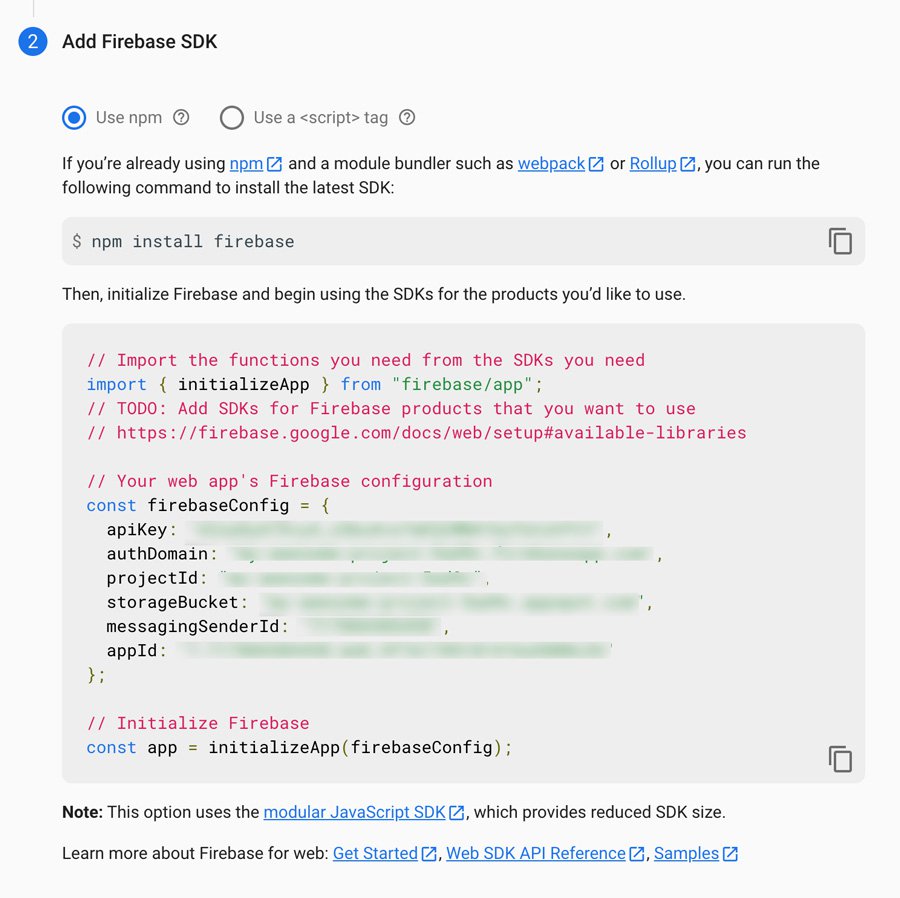Open the Get Started link
Screen dimensions: 900x898
tap(375, 853)
